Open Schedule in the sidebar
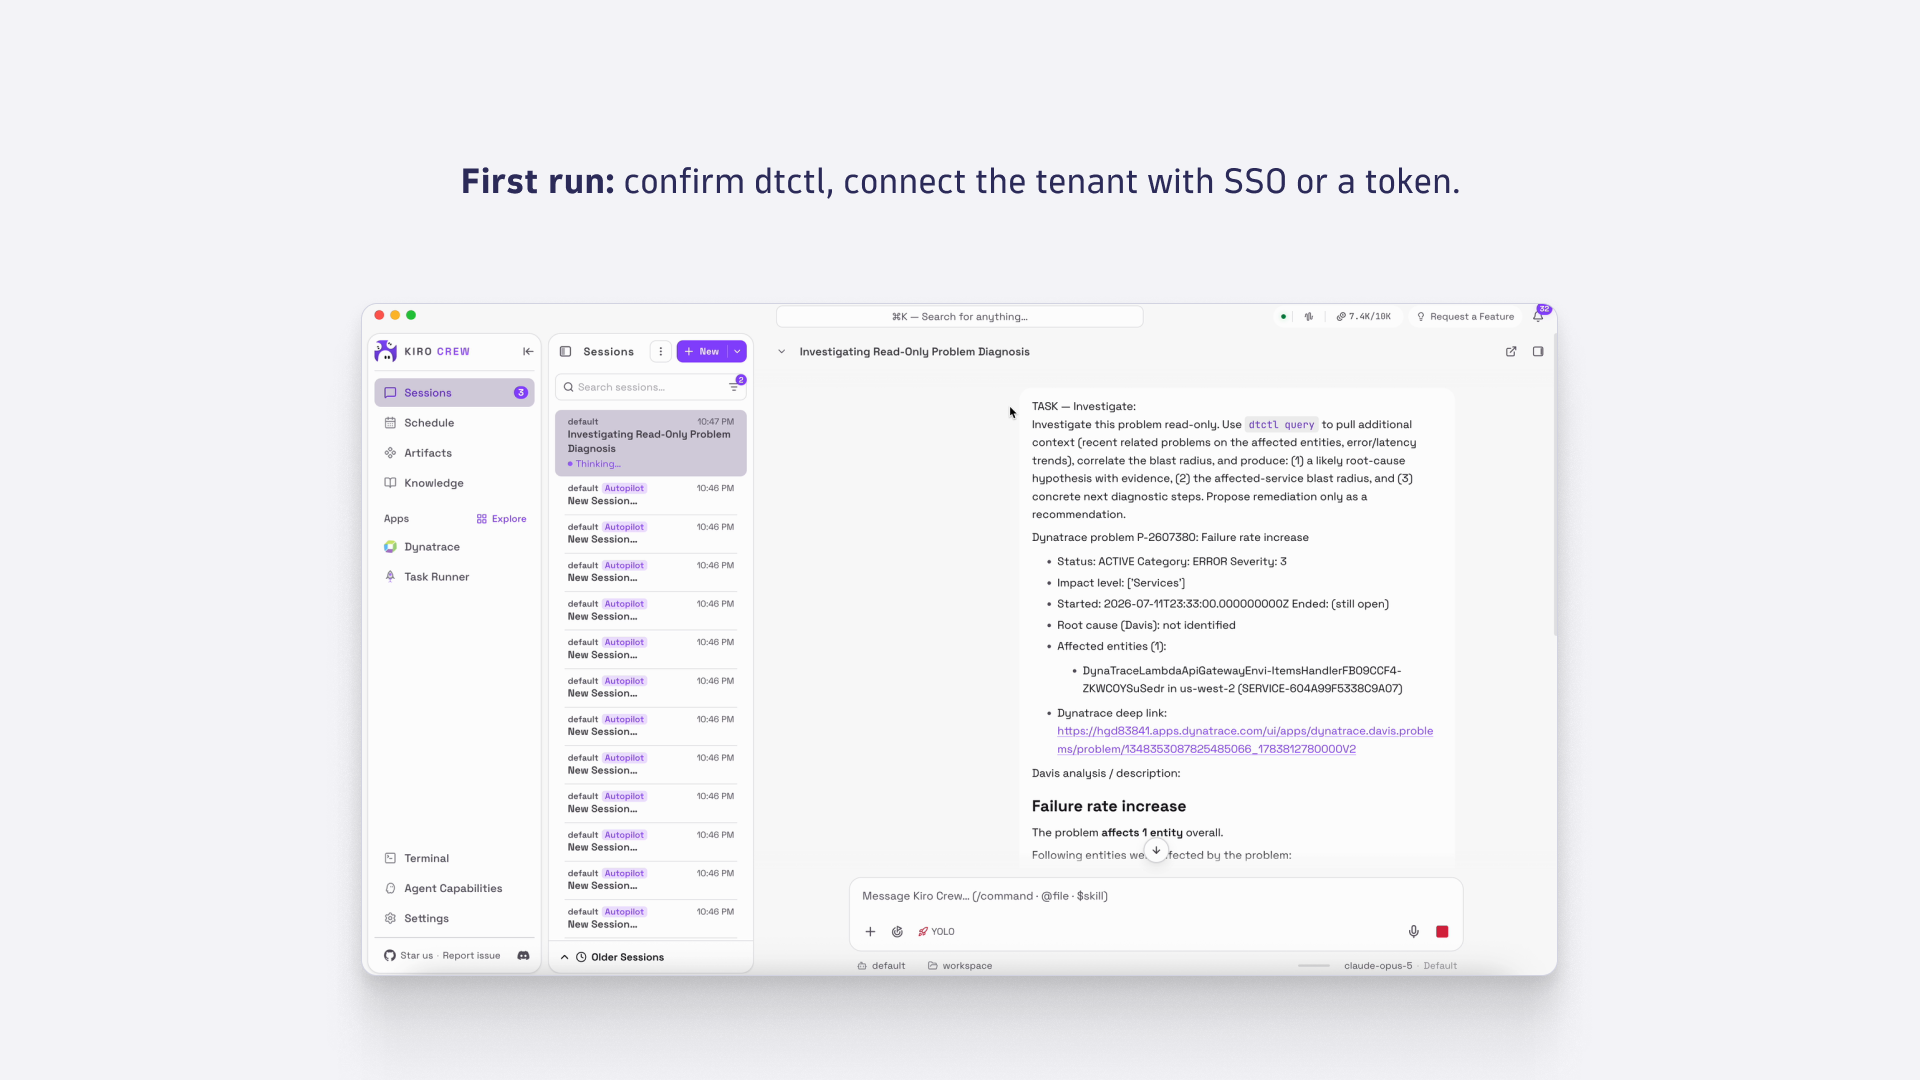This screenshot has height=1080, width=1920. pyautogui.click(x=454, y=423)
